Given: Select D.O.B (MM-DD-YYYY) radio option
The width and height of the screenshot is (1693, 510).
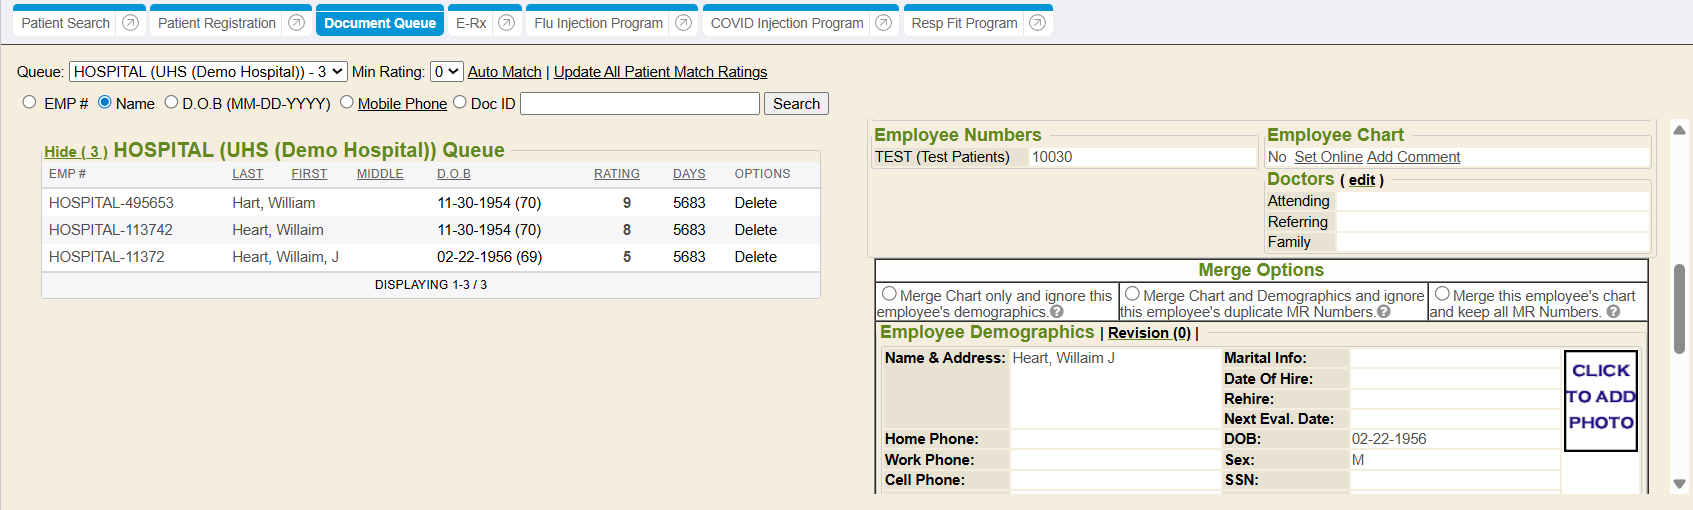Looking at the screenshot, I should pos(171,102).
